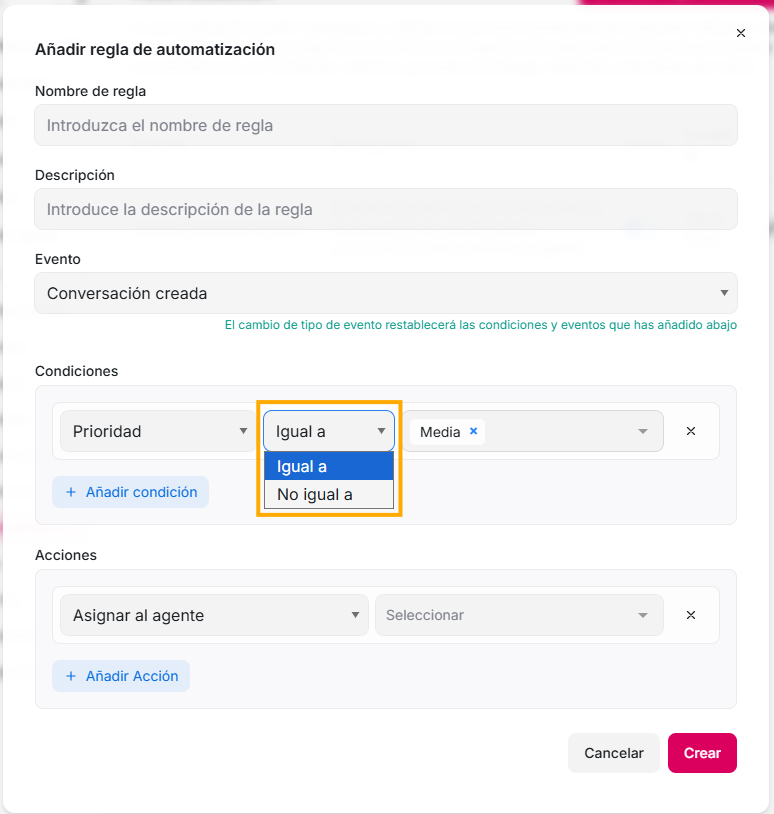The width and height of the screenshot is (774, 814).
Task: Click the Añadir Acción button
Action: click(x=121, y=676)
